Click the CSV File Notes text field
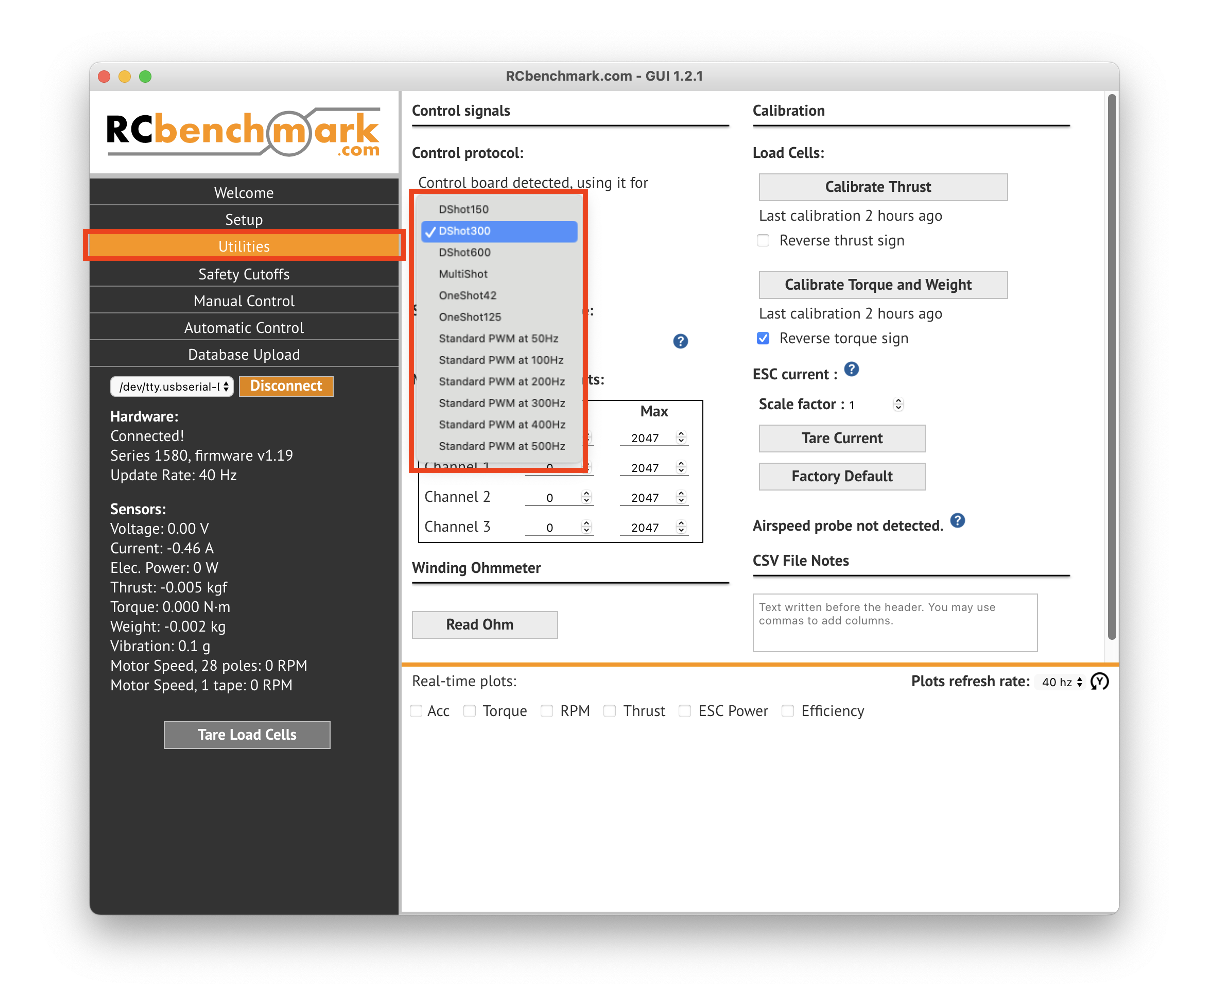This screenshot has height=1003, width=1211. click(894, 623)
